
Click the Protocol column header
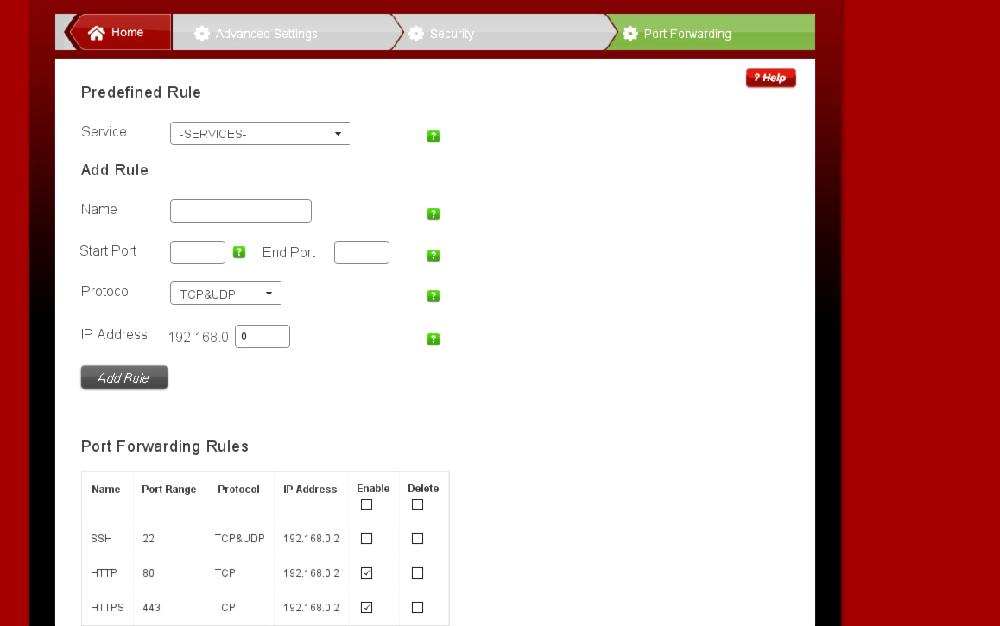238,490
